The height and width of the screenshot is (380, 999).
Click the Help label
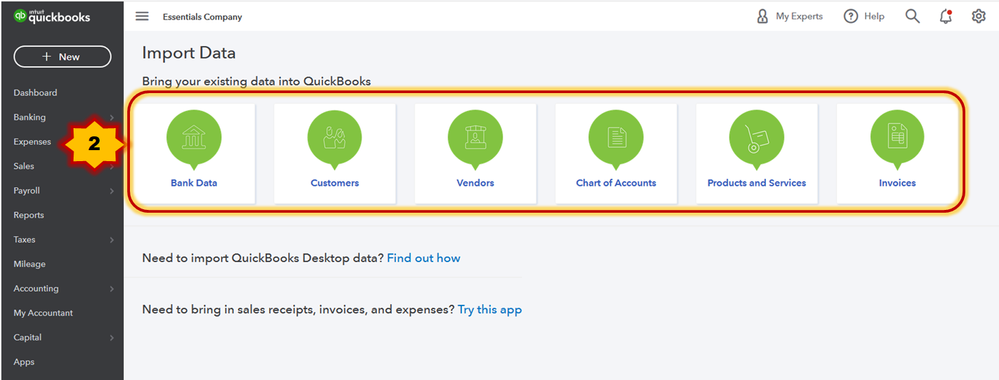874,17
